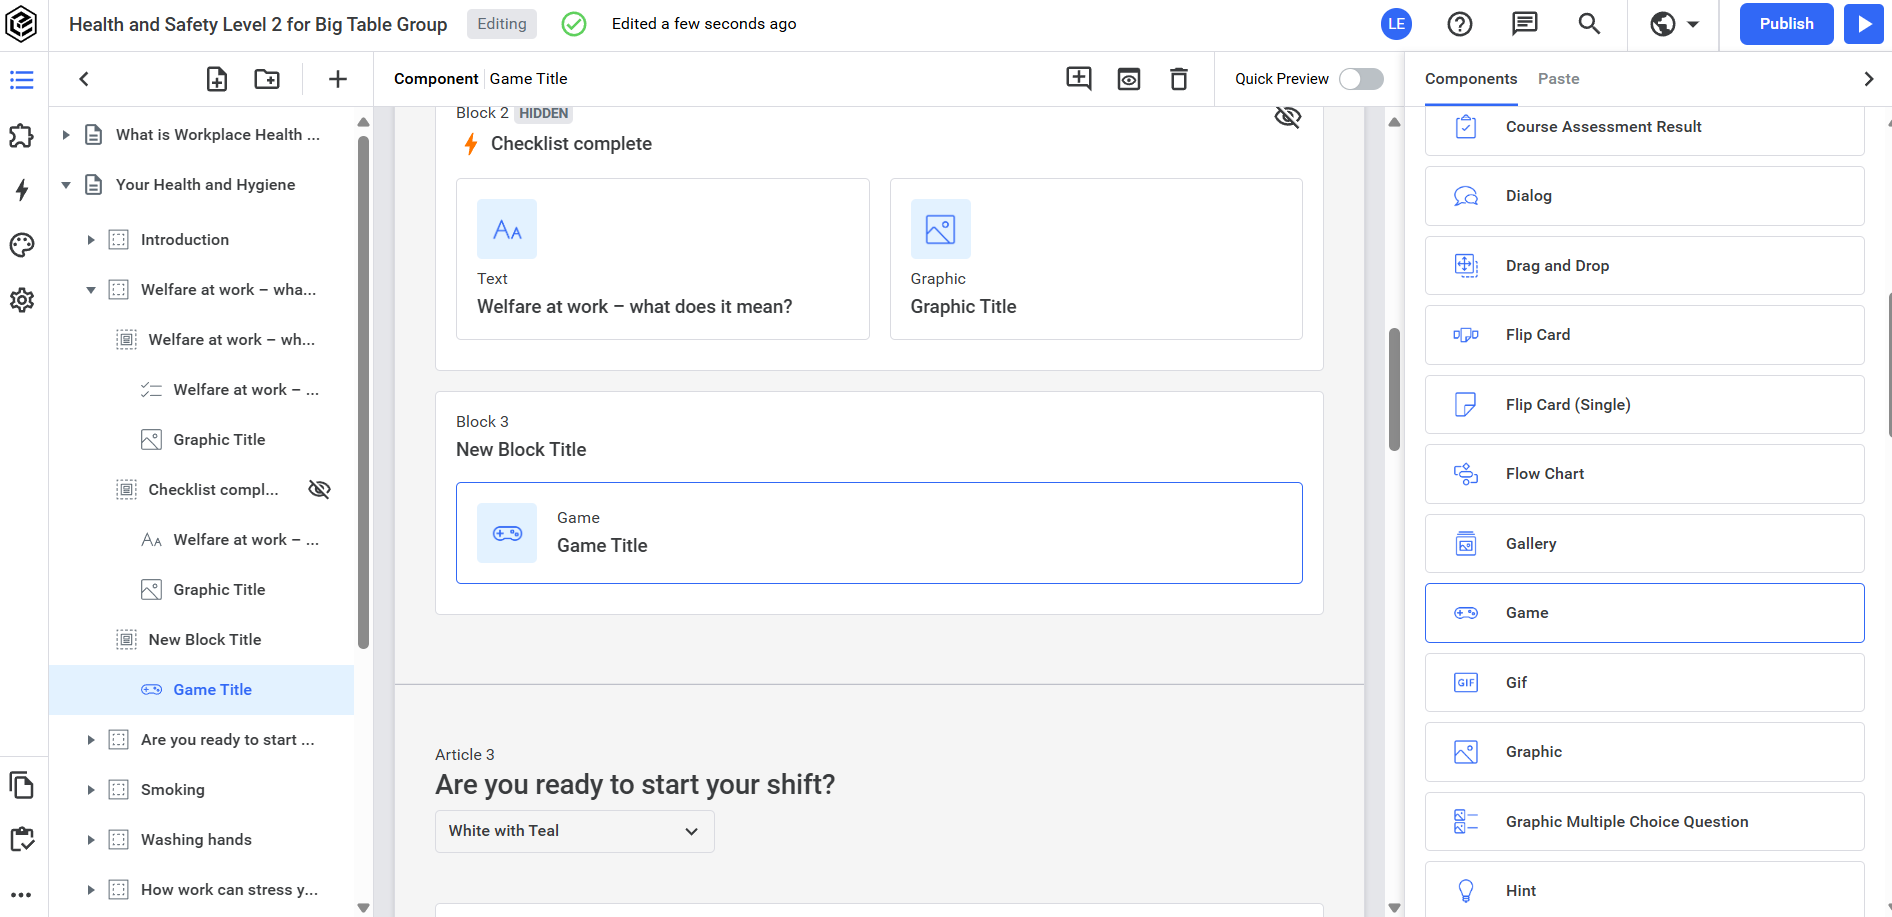Click the help question mark icon

(1460, 24)
